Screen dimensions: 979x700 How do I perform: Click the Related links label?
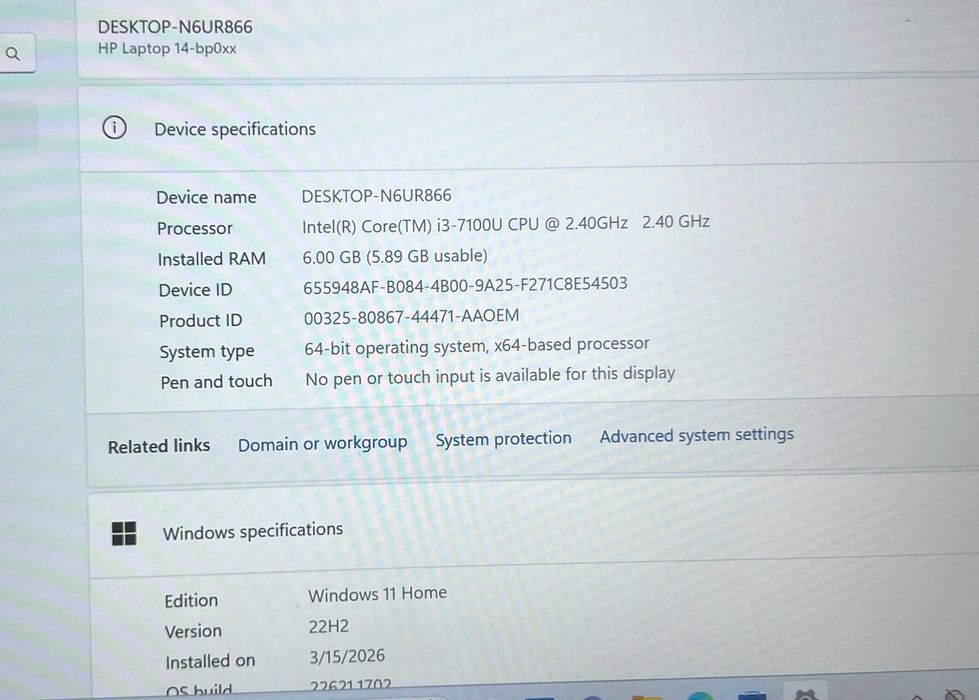[x=159, y=446]
